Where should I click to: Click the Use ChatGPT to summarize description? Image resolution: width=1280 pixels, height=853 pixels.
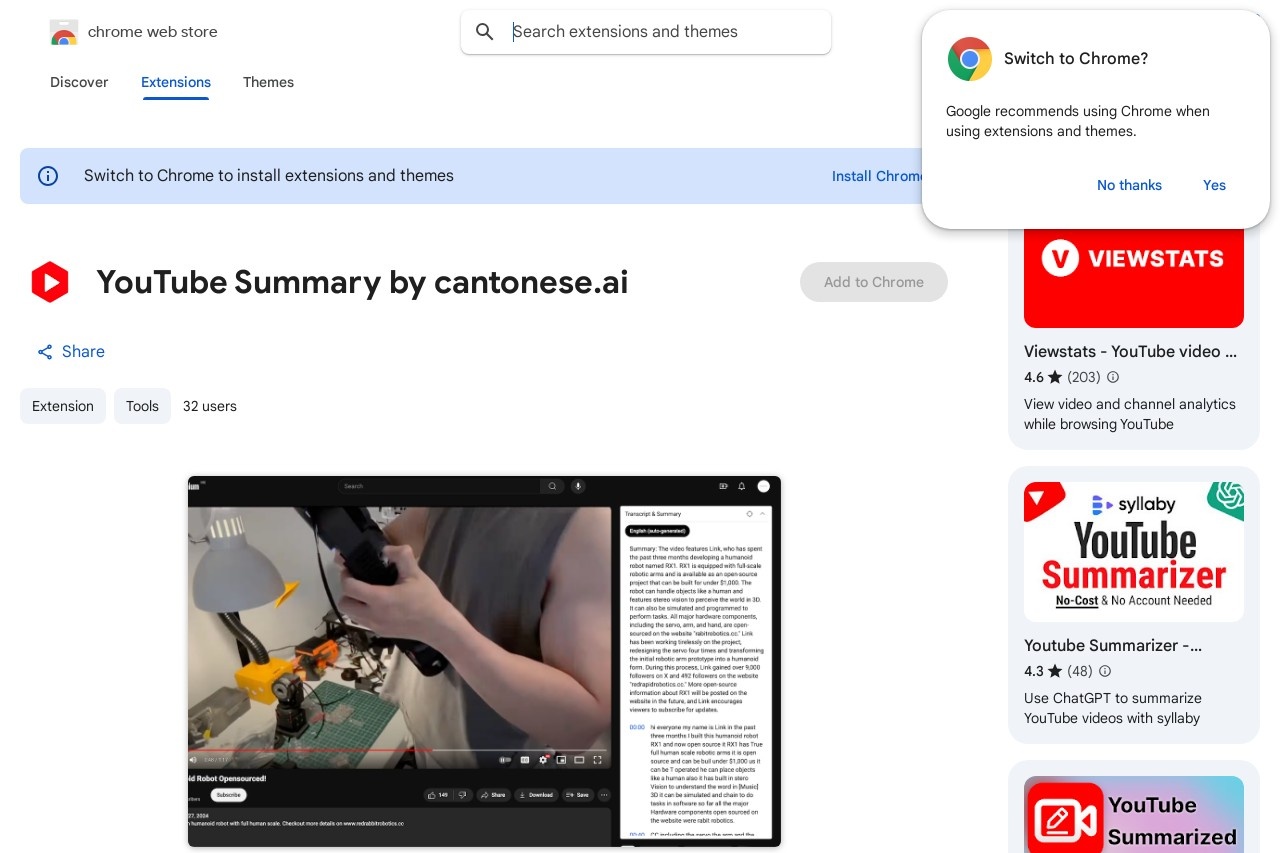pos(1113,708)
